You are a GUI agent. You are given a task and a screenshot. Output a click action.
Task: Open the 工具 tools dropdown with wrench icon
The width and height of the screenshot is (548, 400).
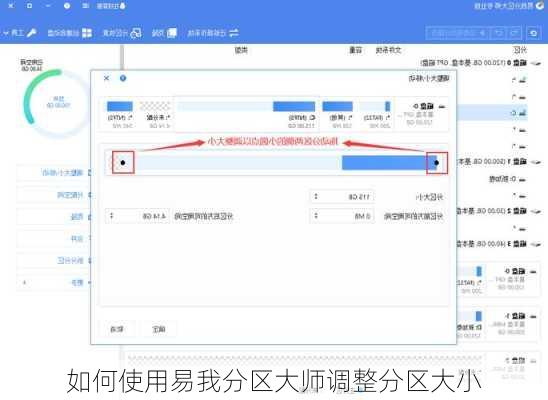[x=19, y=33]
